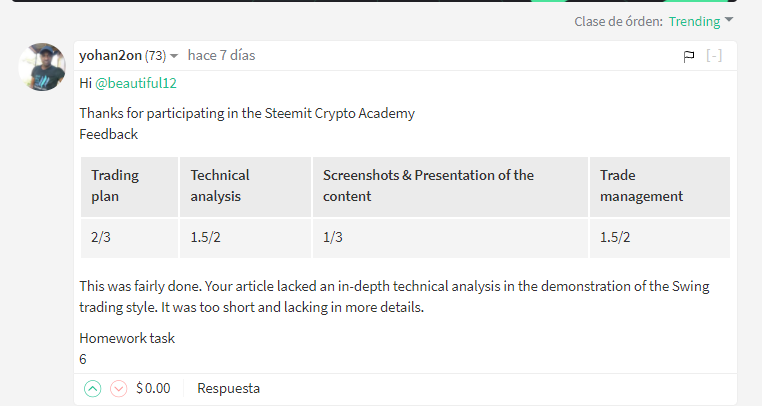Screen dimensions: 762x406
Task: Open the Trending sort order dropdown
Action: click(701, 21)
